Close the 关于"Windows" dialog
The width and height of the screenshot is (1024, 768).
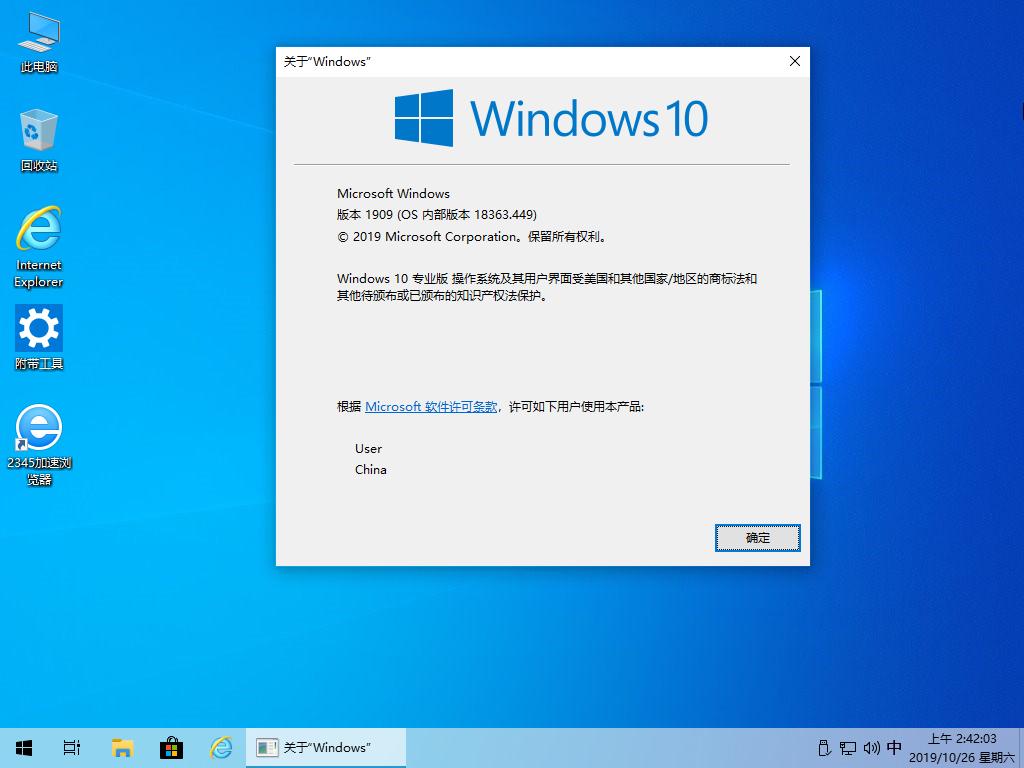[x=795, y=61]
